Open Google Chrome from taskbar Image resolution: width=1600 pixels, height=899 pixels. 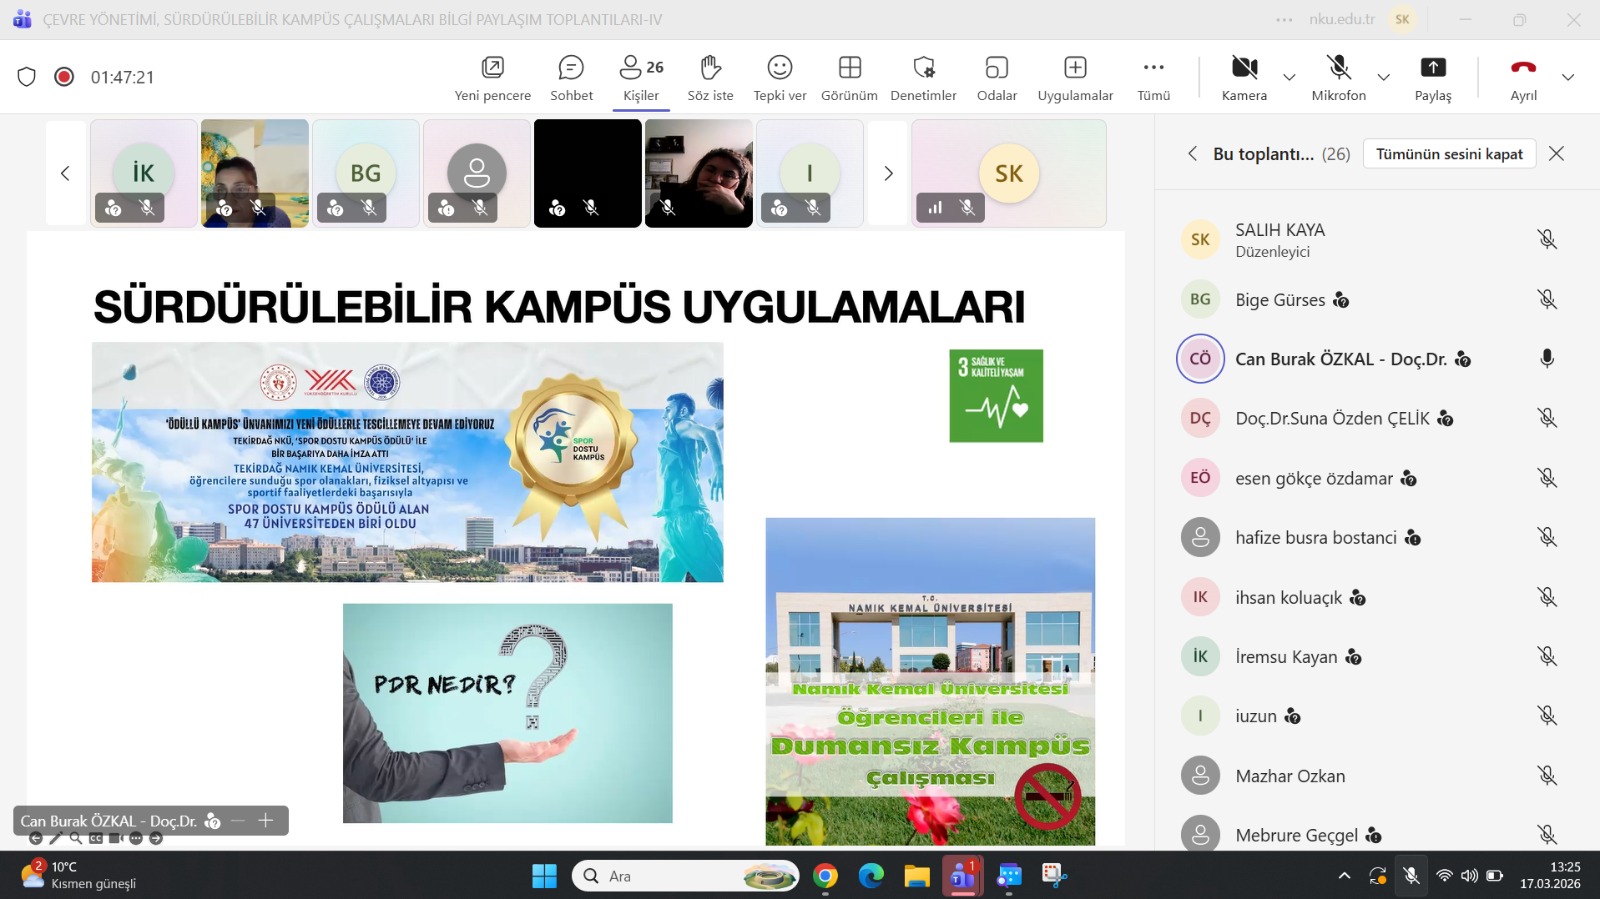coord(825,877)
